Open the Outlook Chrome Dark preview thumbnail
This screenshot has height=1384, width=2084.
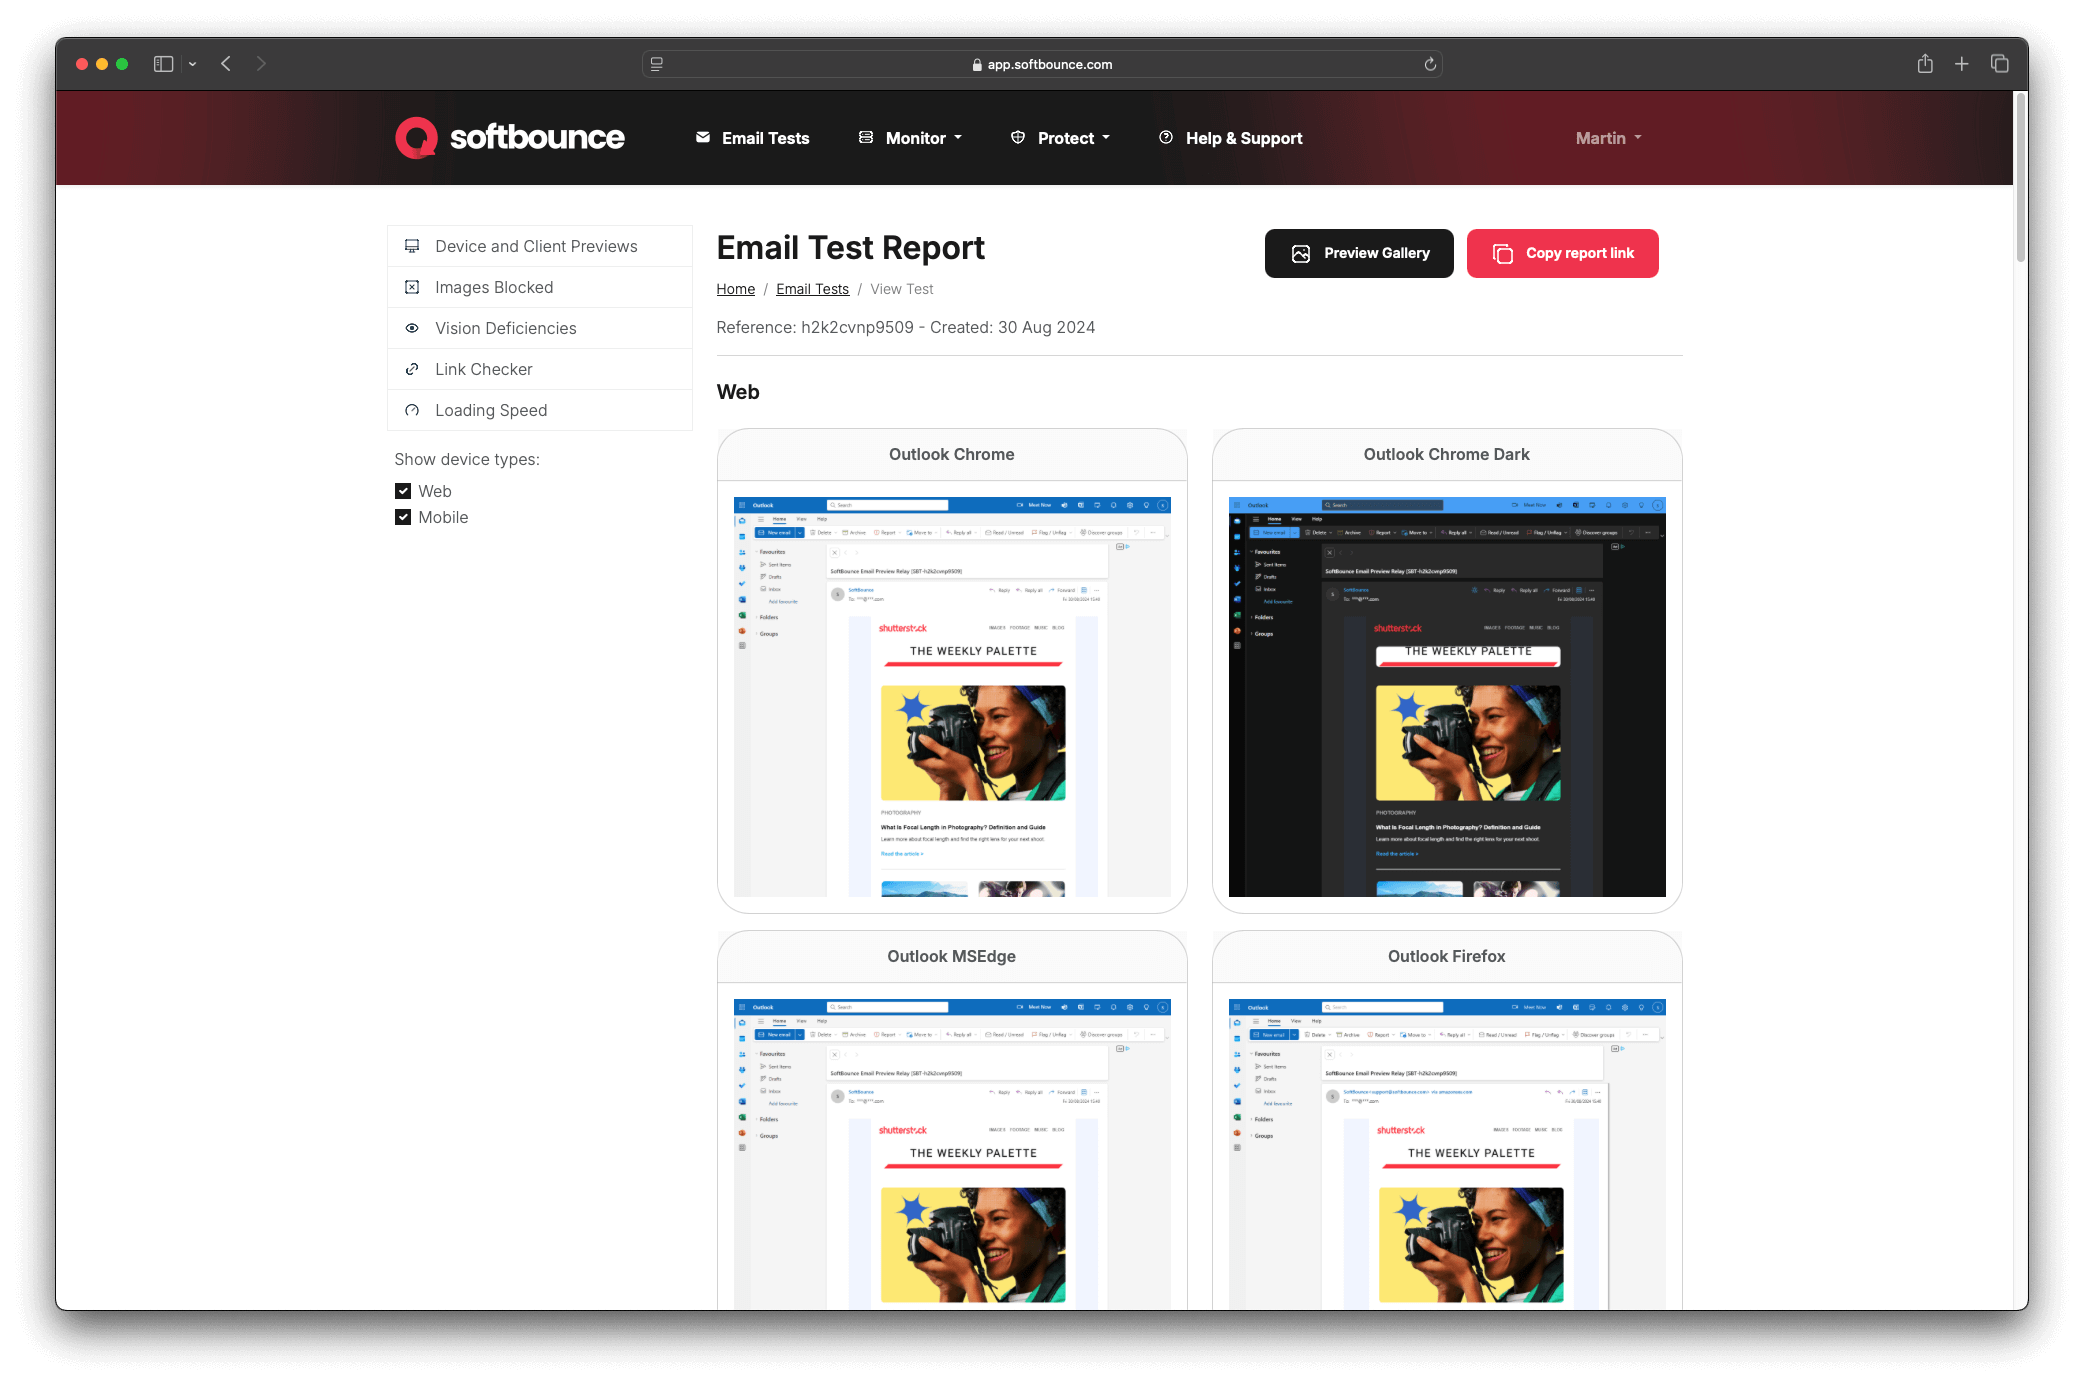pos(1447,697)
